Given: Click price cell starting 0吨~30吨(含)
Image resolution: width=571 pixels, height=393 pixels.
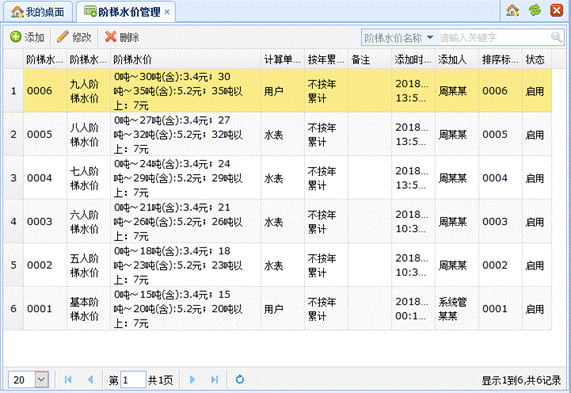Looking at the screenshot, I should click(185, 91).
